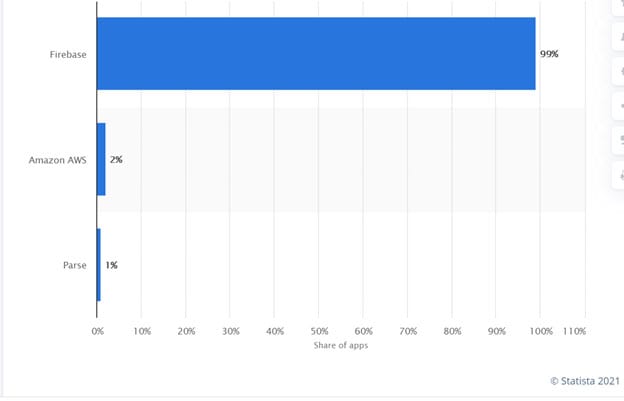Screen dimensions: 624x401
Task: Click the 99% data label
Action: click(x=549, y=54)
